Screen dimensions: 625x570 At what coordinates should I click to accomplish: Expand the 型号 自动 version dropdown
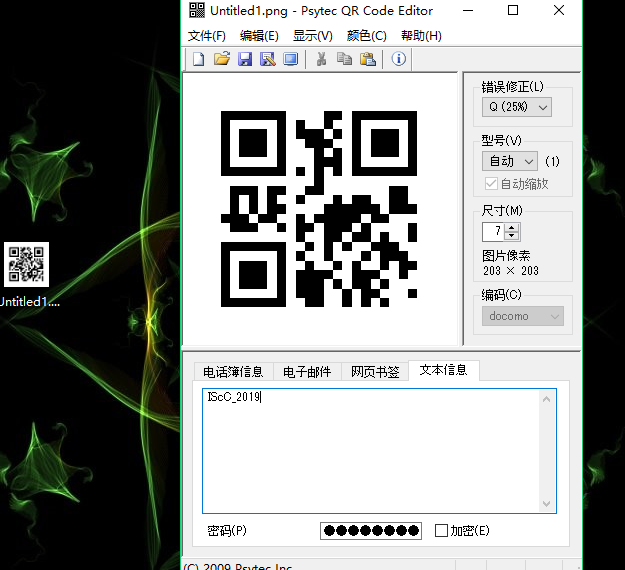point(510,161)
